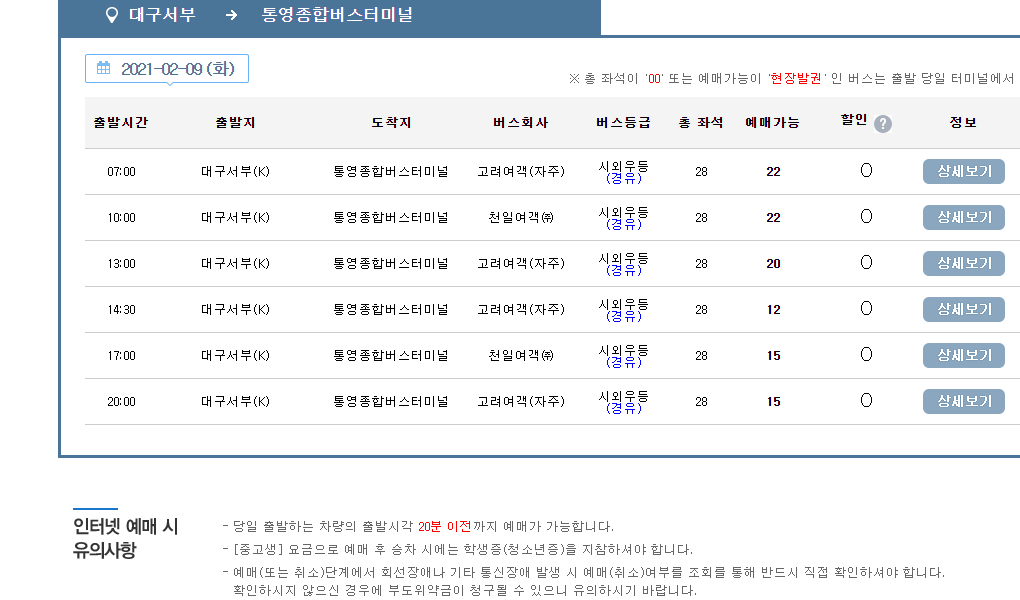Click the 출발지 column header
Image resolution: width=1020 pixels, height=600 pixels.
pos(235,122)
